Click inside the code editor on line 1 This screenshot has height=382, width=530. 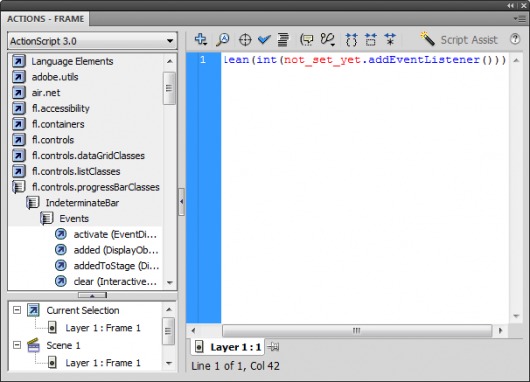tap(365, 60)
